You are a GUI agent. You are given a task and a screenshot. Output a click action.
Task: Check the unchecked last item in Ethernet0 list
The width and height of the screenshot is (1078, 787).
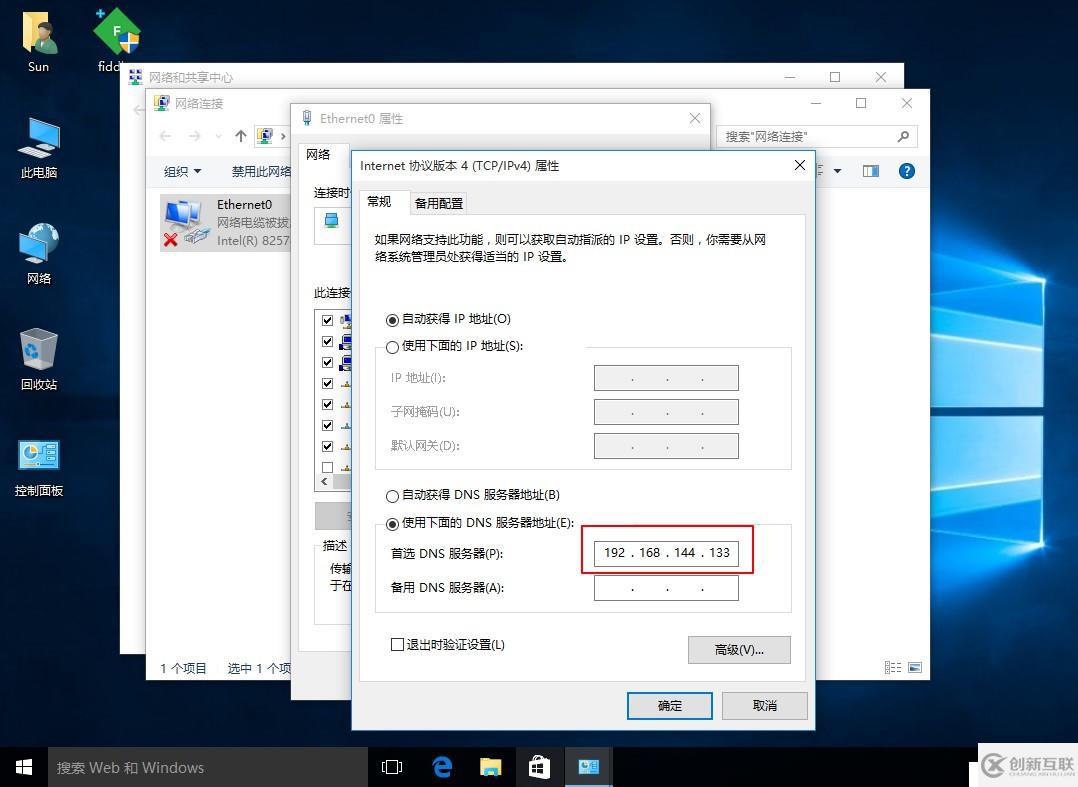click(x=327, y=467)
